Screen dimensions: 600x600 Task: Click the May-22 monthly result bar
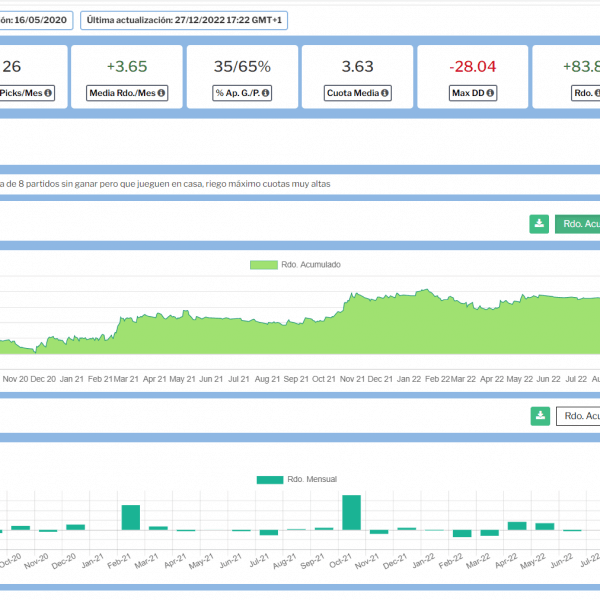click(x=545, y=527)
